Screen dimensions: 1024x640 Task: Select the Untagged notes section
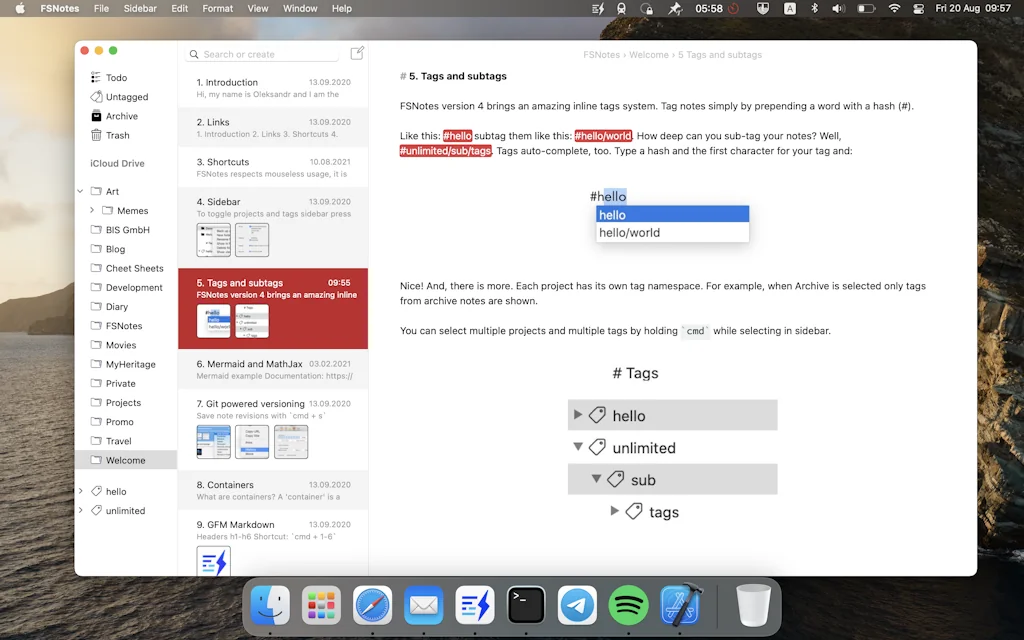[x=120, y=96]
